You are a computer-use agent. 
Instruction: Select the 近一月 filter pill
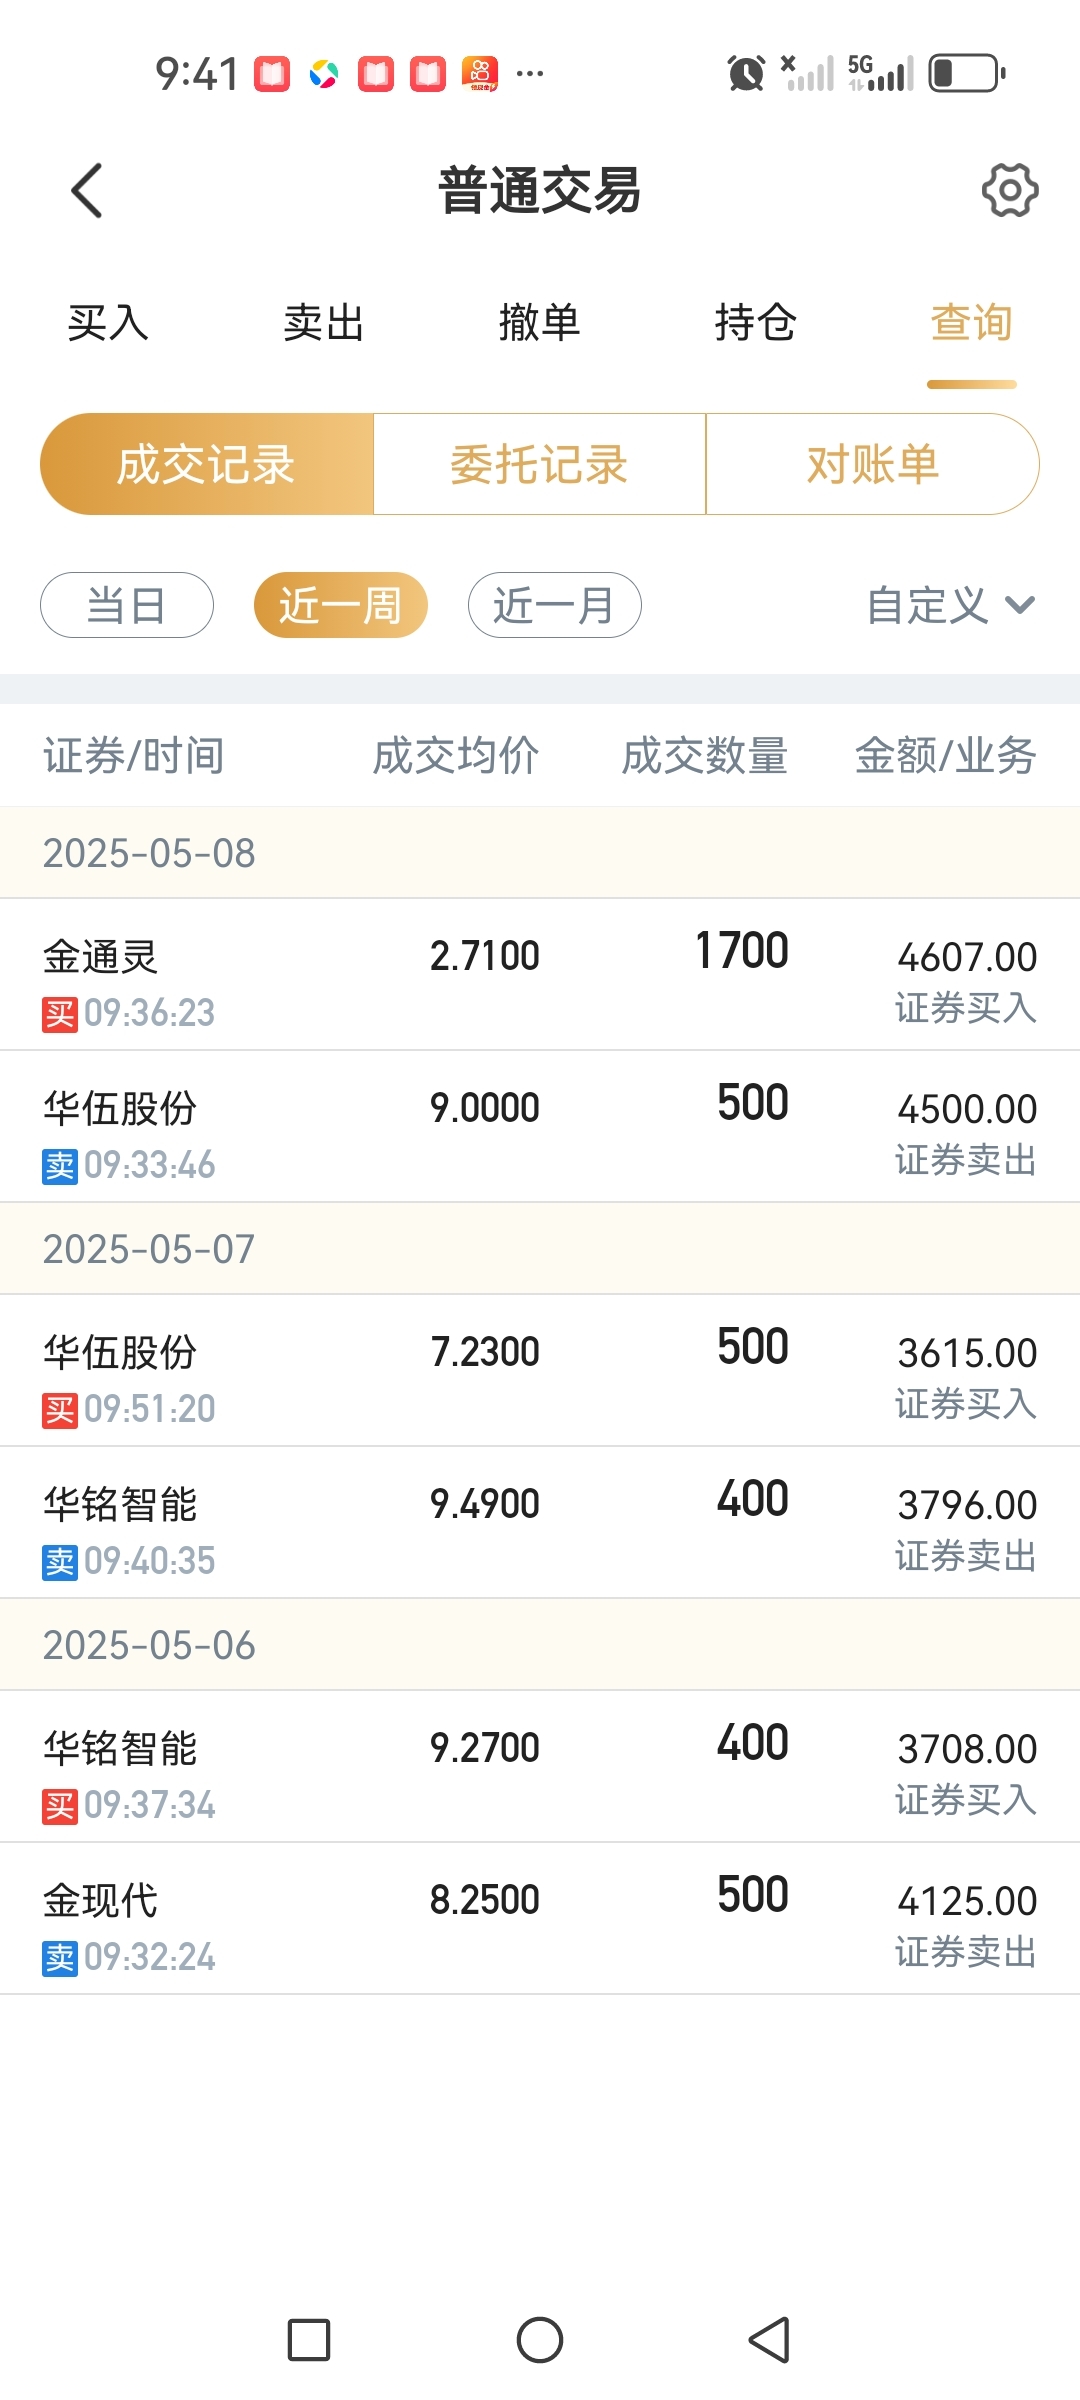click(555, 605)
